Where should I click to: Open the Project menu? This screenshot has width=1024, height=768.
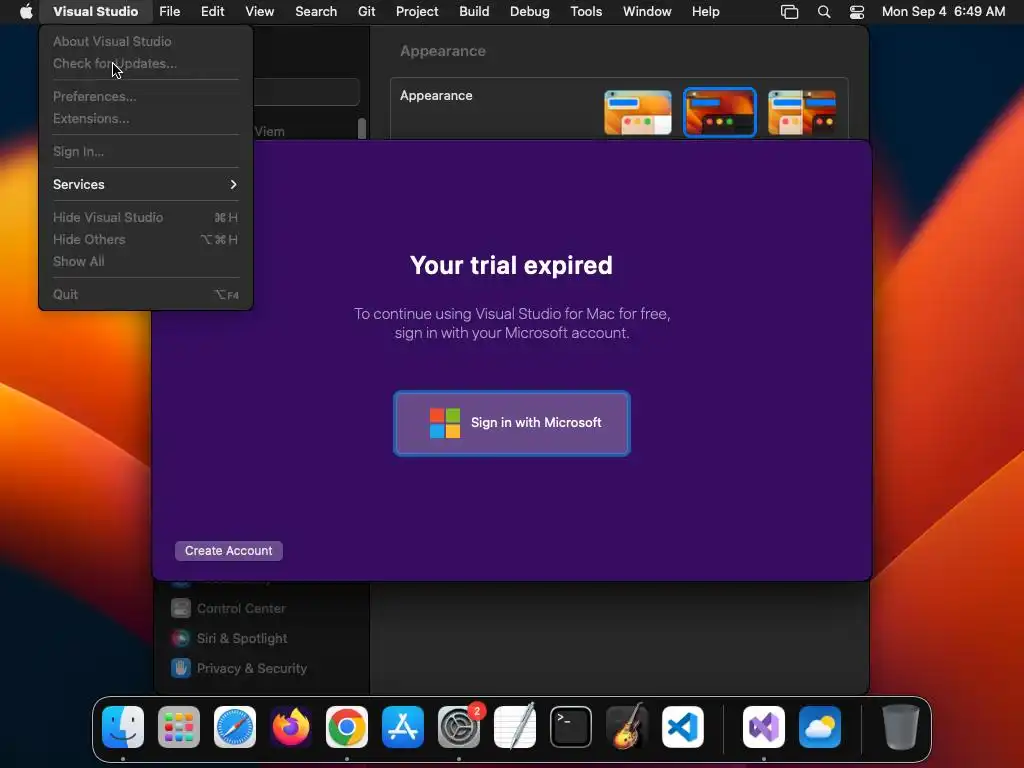point(417,12)
